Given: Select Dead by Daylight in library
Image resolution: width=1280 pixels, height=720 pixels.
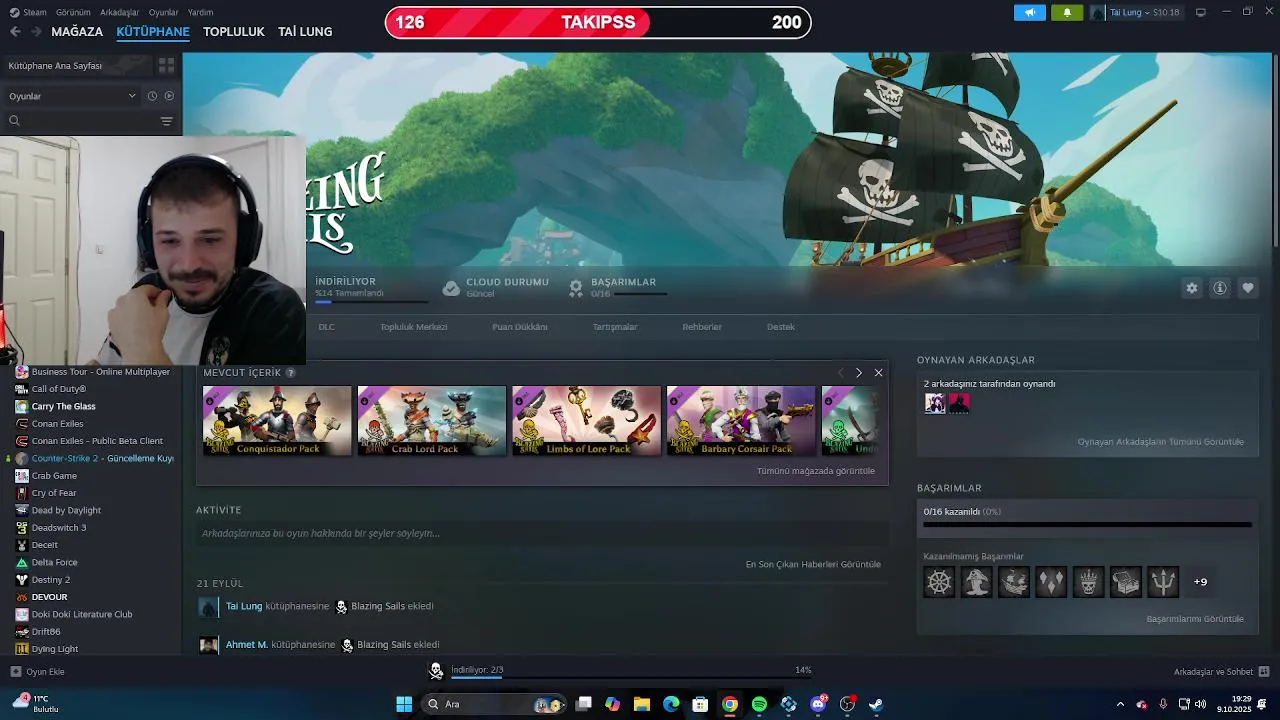Looking at the screenshot, I should 66,511.
